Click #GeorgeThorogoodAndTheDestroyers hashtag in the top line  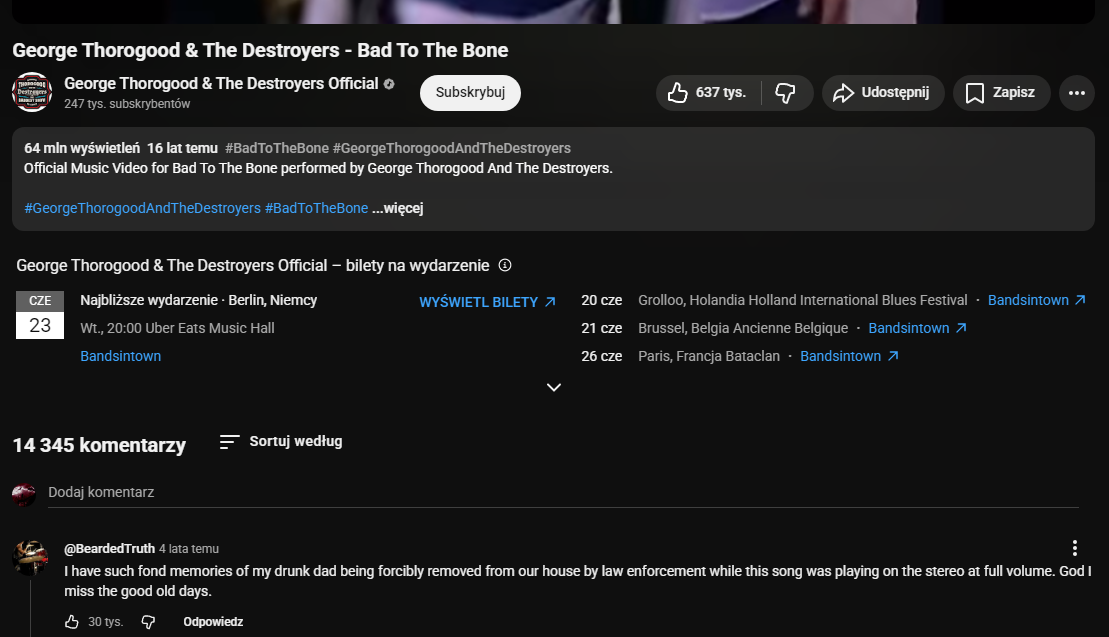[x=452, y=148]
